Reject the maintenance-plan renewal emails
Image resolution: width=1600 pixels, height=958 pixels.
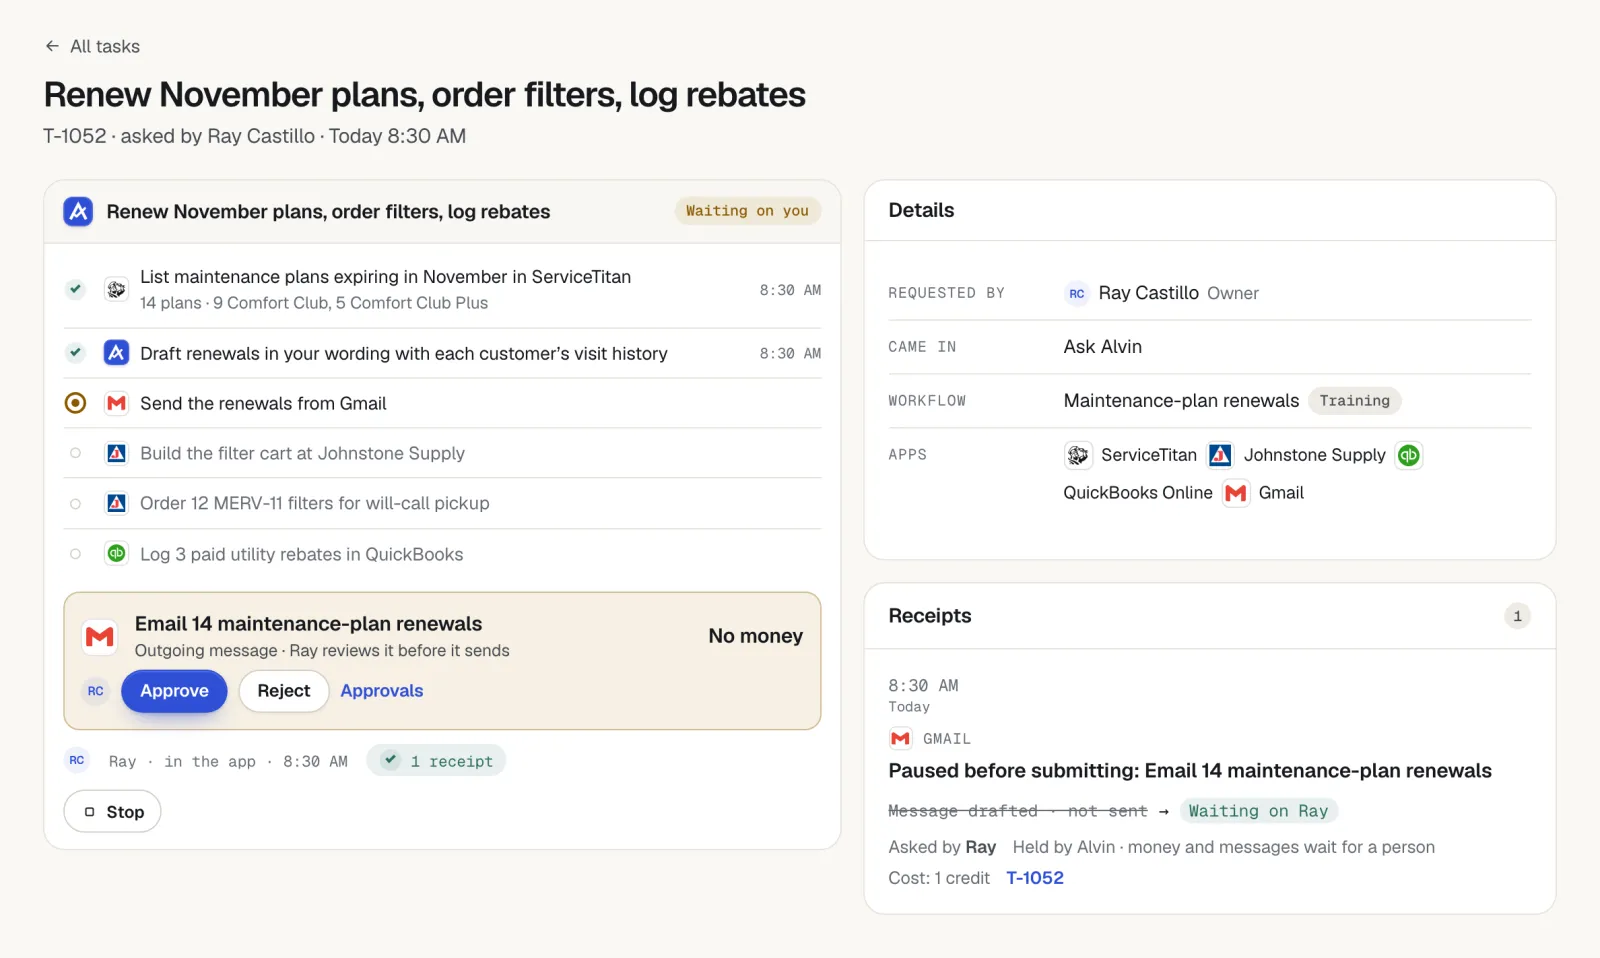point(284,691)
